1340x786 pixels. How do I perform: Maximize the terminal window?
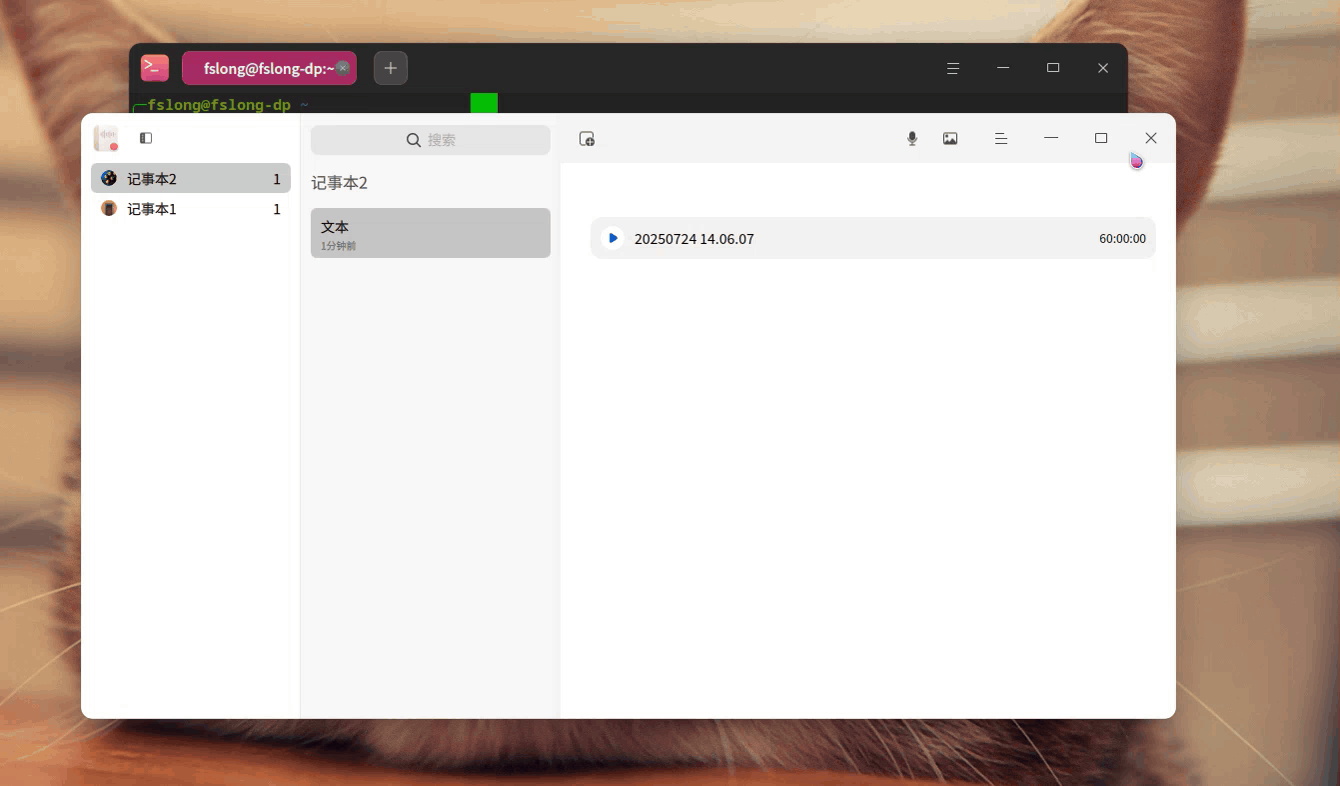tap(1053, 68)
